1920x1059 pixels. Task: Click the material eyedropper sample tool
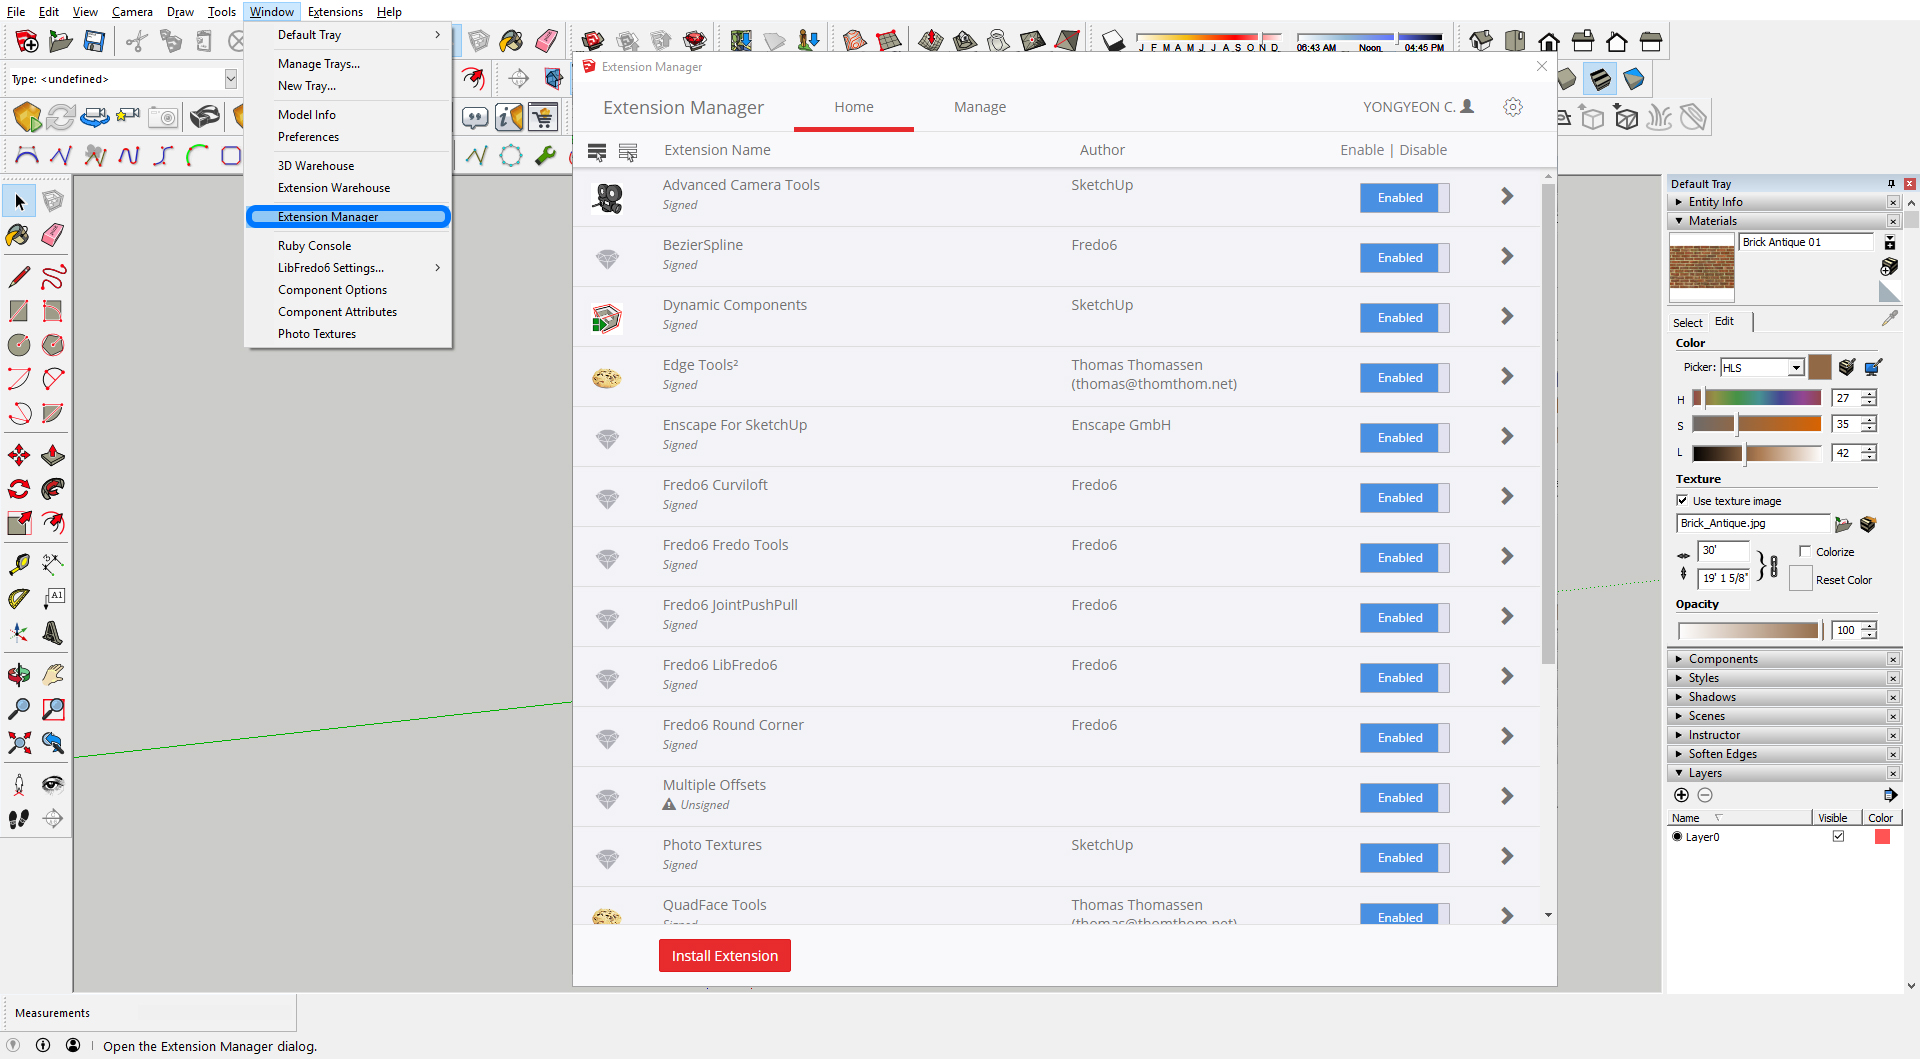tap(1889, 318)
